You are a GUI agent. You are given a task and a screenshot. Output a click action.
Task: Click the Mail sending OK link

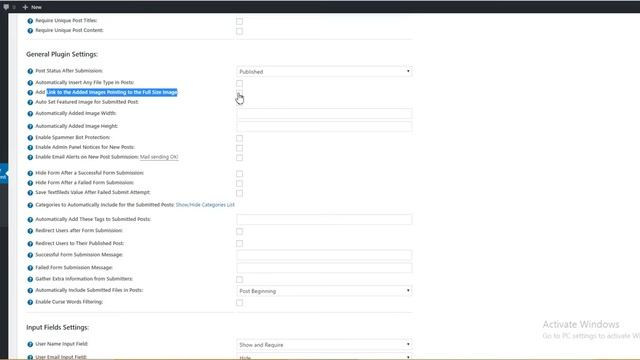159,157
